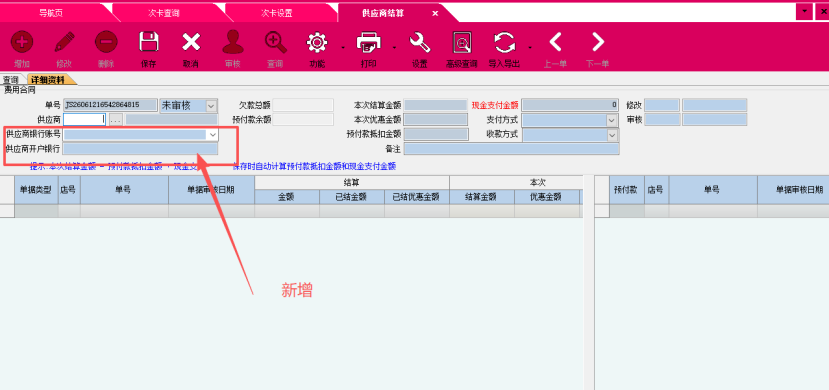Screen dimensions: 829x390
Task: Switch to the 导航页 tab
Action: [51, 13]
